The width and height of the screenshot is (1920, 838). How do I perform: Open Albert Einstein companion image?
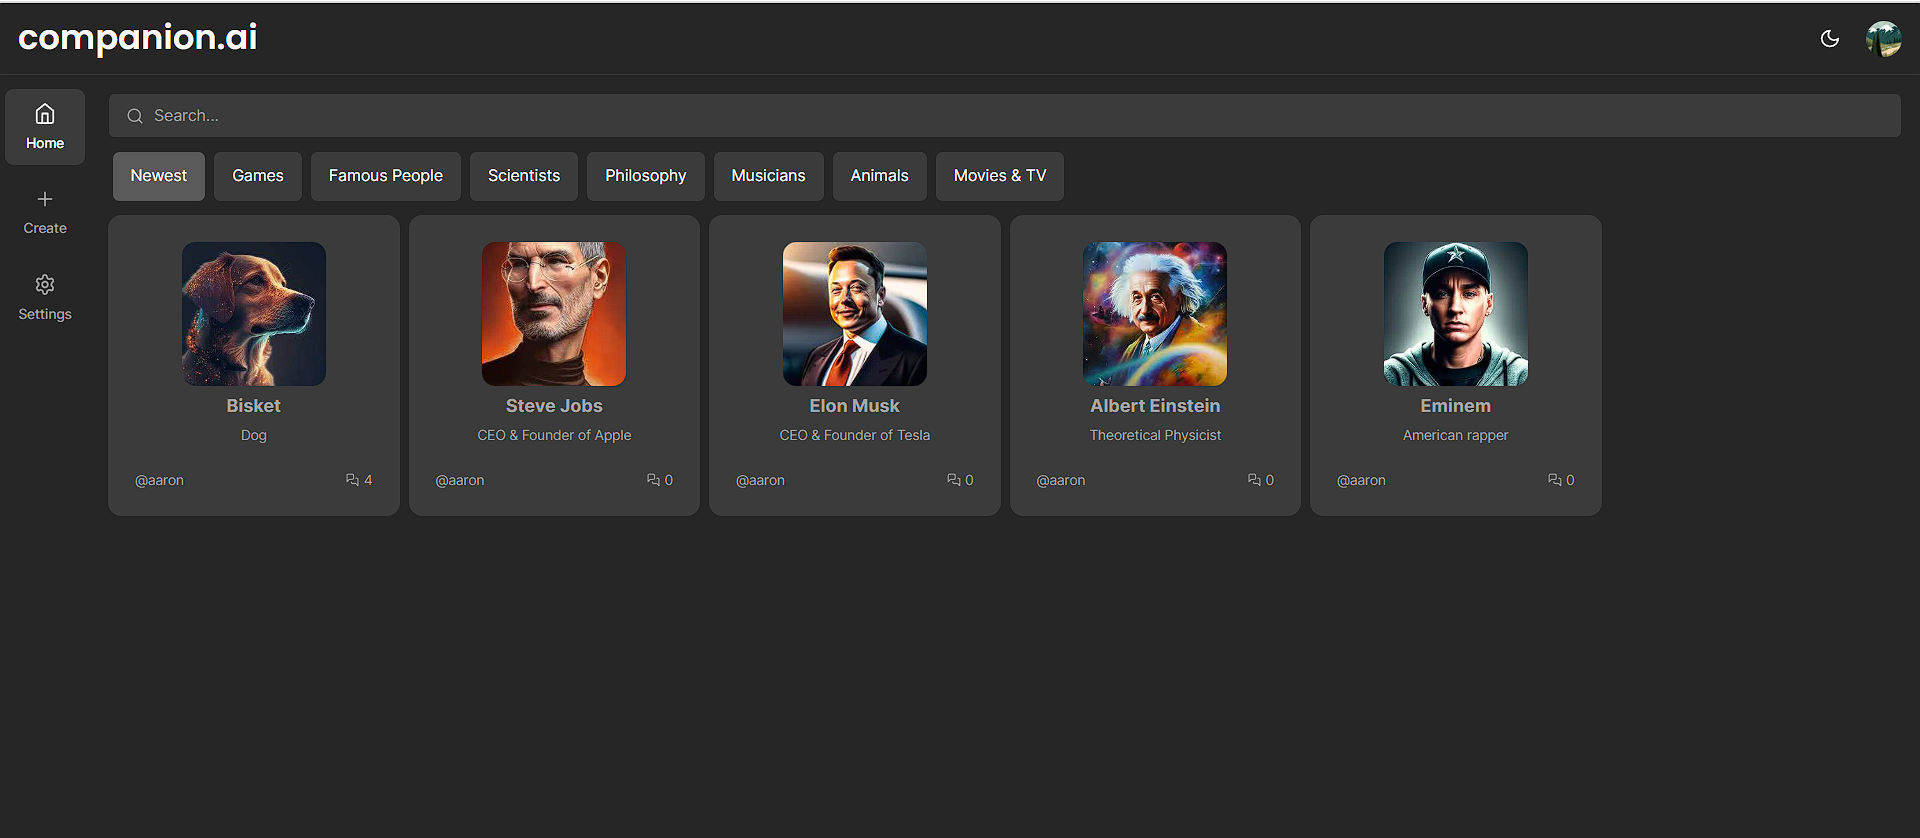(1155, 314)
